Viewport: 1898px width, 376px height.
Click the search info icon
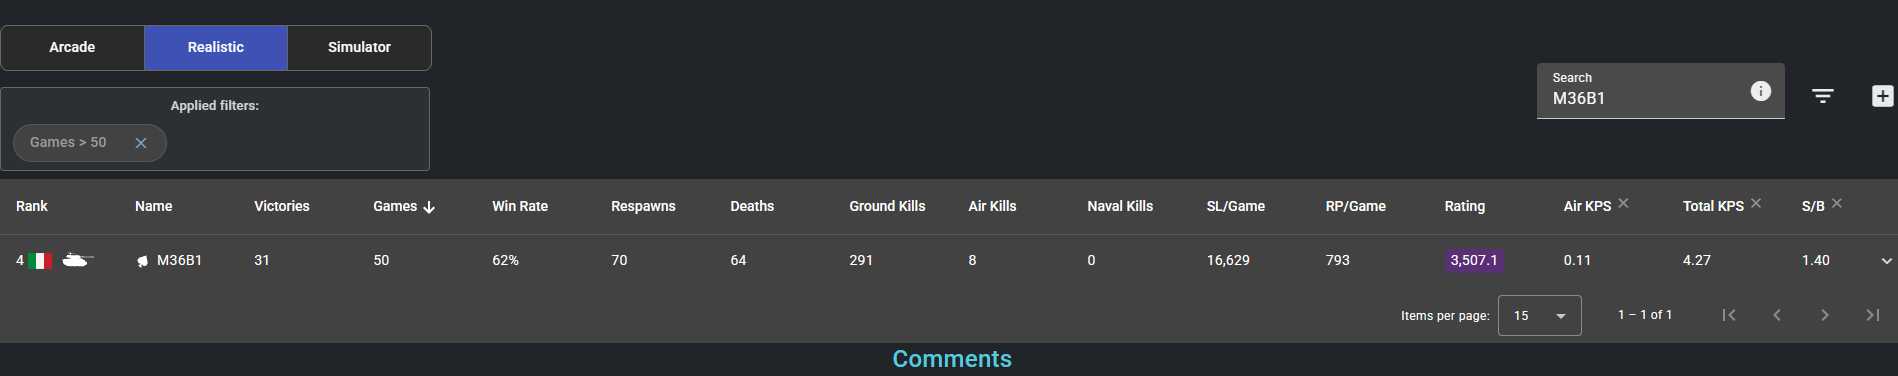tap(1761, 91)
